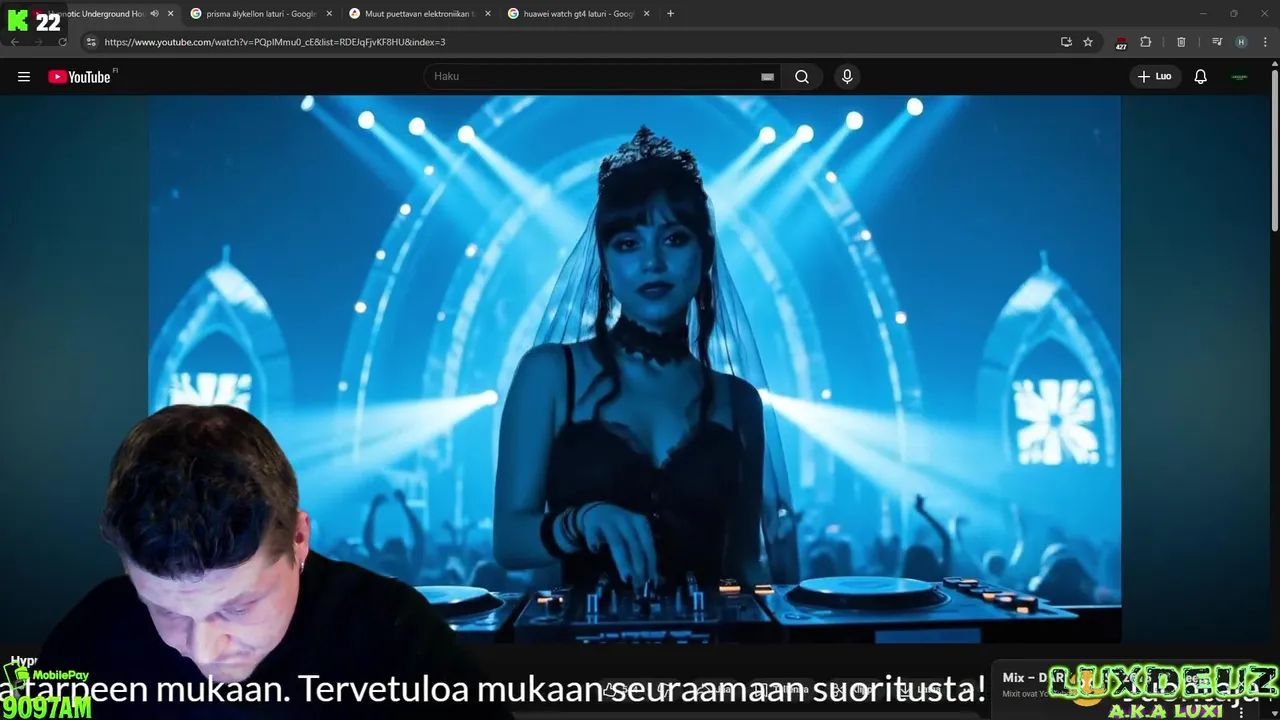The width and height of the screenshot is (1280, 720).
Task: Close the Underground House YouTube tab
Action: 171,14
